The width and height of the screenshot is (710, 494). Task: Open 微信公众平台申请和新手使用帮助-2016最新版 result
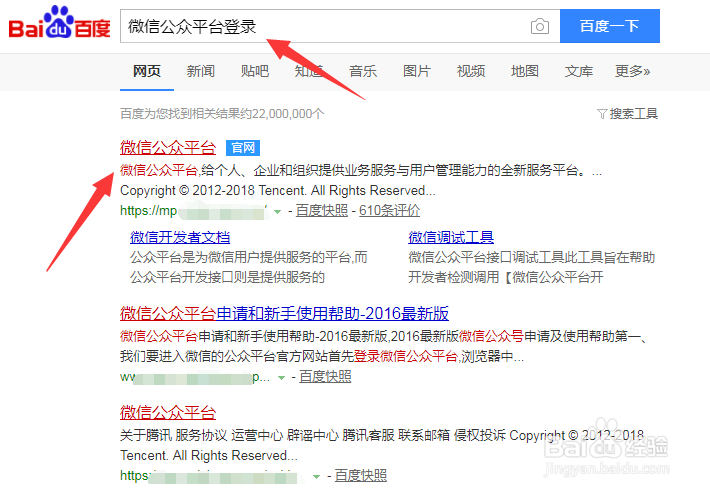284,313
